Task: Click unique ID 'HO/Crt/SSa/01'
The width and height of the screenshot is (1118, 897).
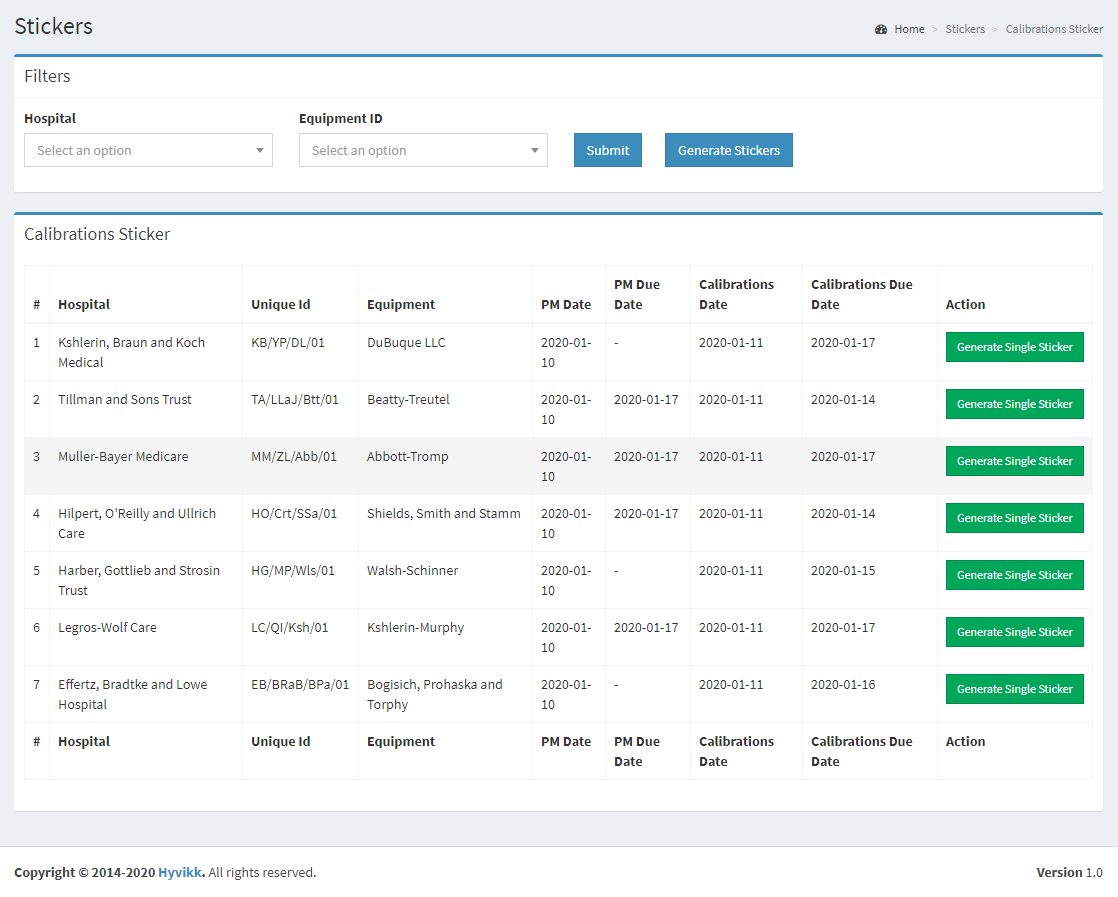Action: 294,513
